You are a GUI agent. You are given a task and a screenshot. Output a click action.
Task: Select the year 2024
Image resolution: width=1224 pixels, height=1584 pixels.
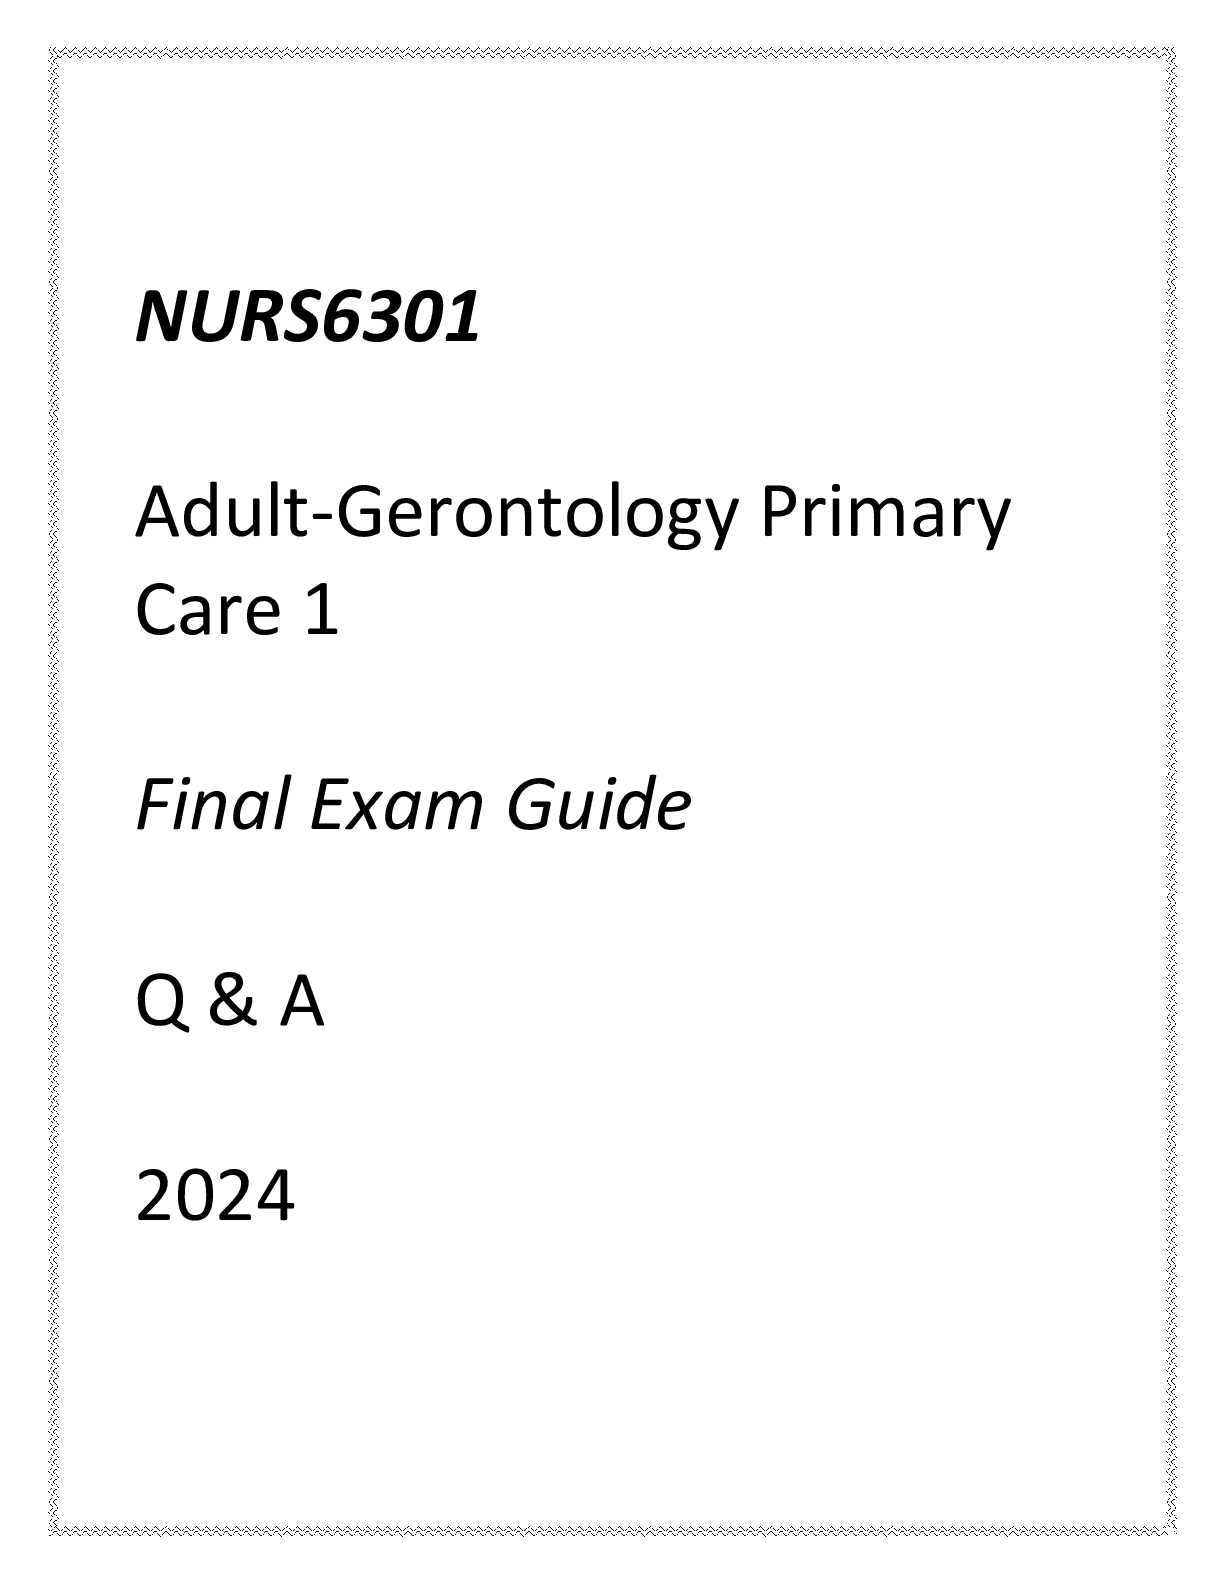click(x=215, y=1198)
